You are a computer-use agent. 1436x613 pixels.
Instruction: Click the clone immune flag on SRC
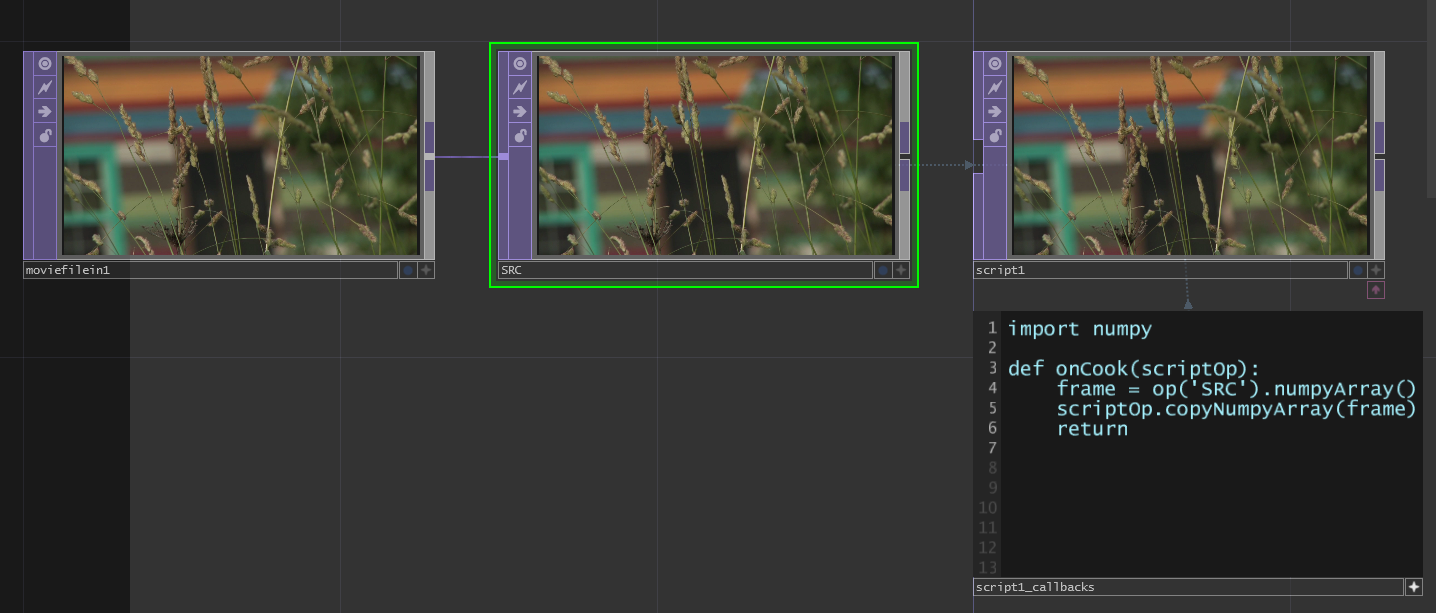pyautogui.click(x=520, y=88)
